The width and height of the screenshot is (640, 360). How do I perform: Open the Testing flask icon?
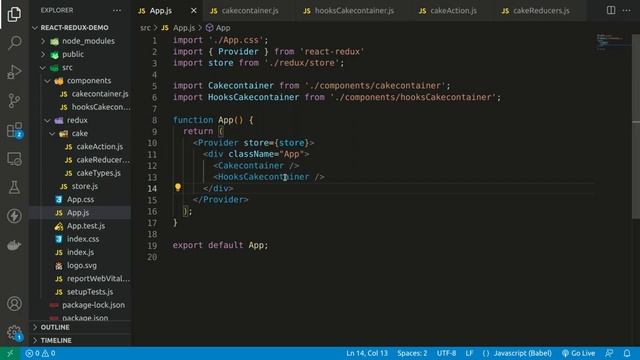(x=14, y=187)
